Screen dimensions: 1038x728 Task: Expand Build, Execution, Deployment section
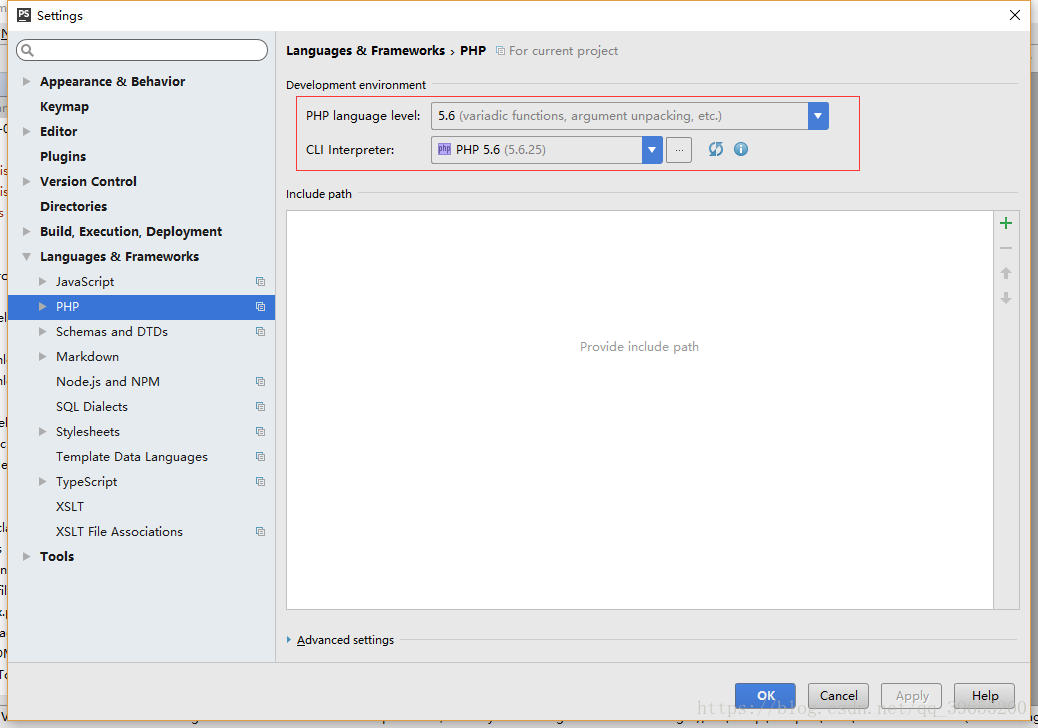(x=26, y=231)
